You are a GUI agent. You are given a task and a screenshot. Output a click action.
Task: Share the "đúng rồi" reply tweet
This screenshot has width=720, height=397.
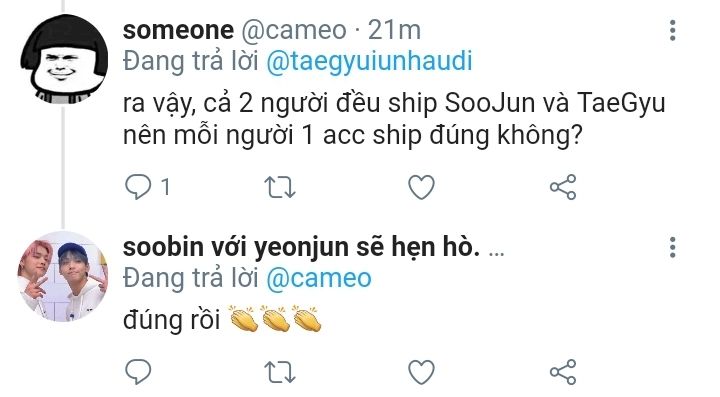click(x=563, y=371)
